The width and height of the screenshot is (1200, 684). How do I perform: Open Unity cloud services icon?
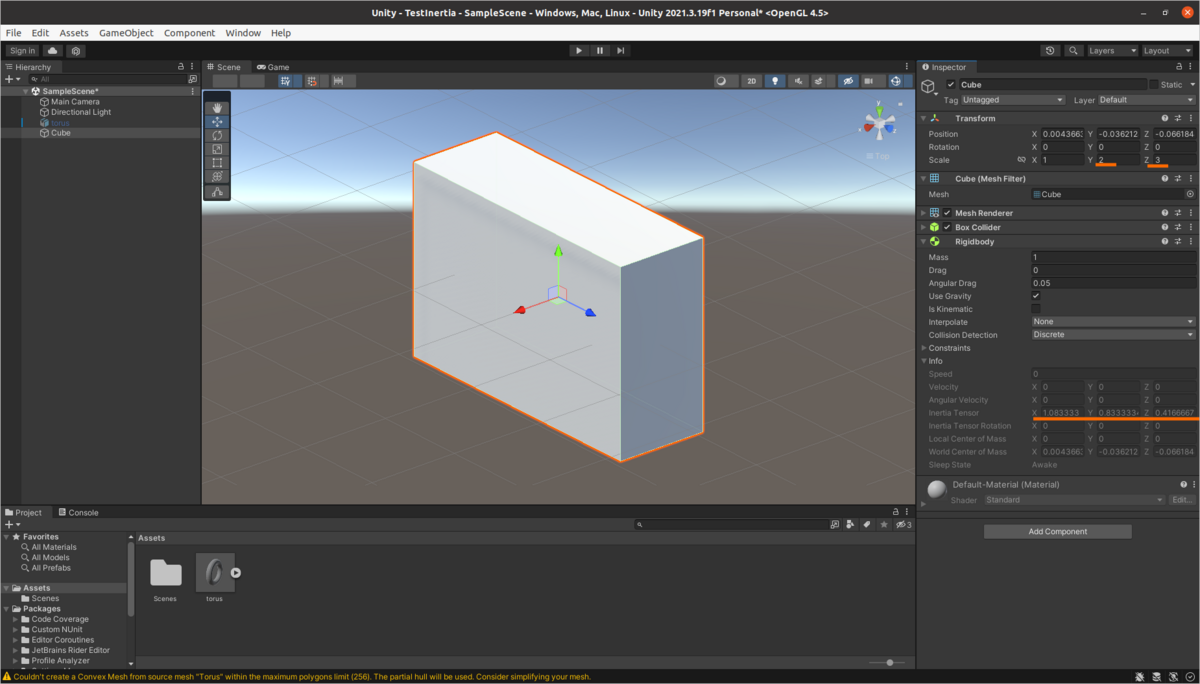tap(53, 50)
